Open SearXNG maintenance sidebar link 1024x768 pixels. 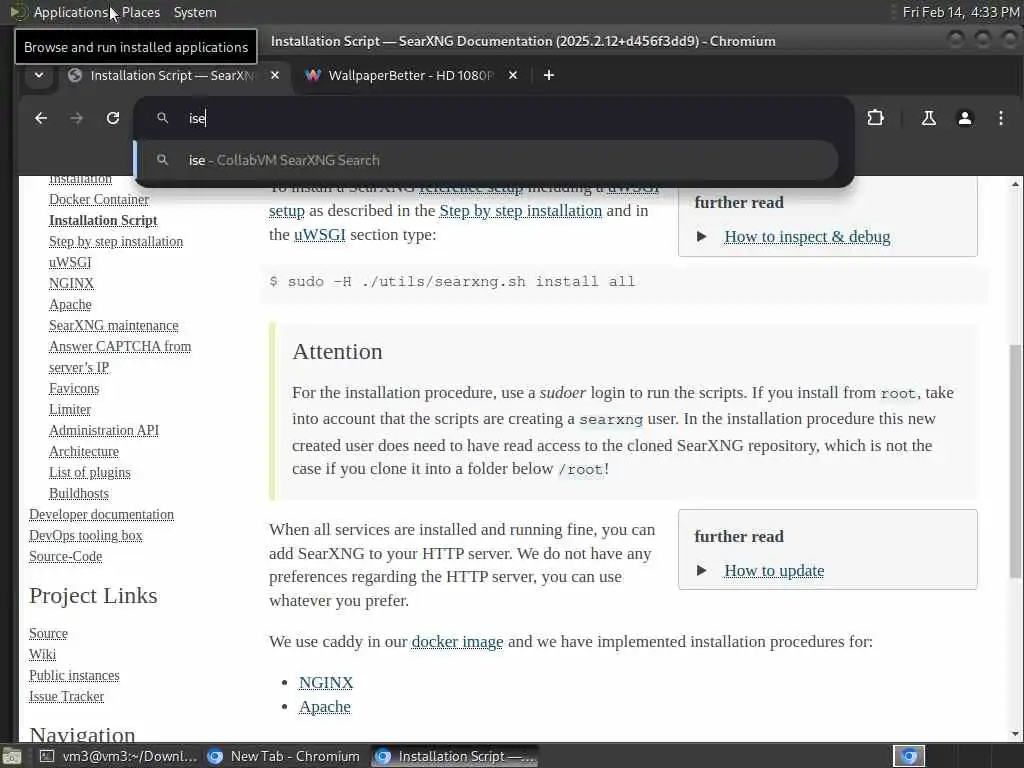pos(114,325)
